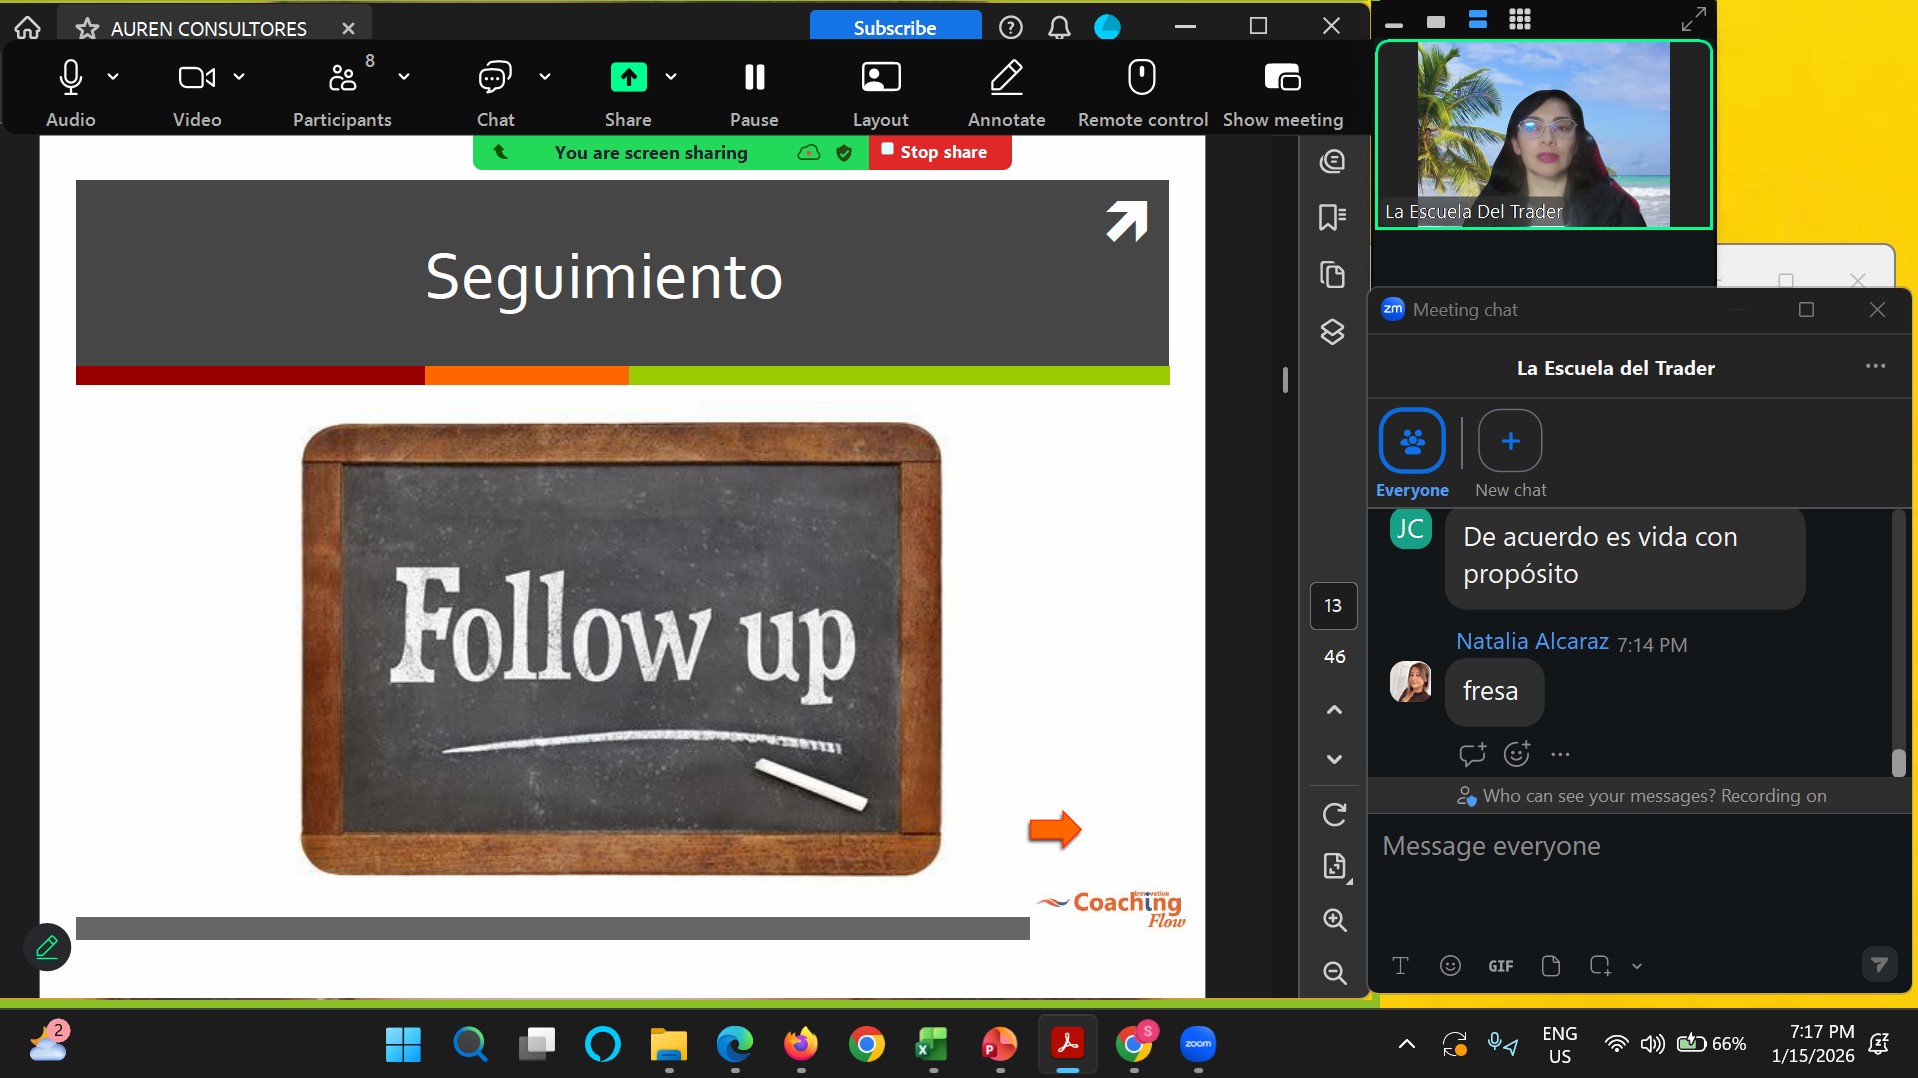Image resolution: width=1918 pixels, height=1078 pixels.
Task: Click the Subscribe button
Action: [x=894, y=27]
